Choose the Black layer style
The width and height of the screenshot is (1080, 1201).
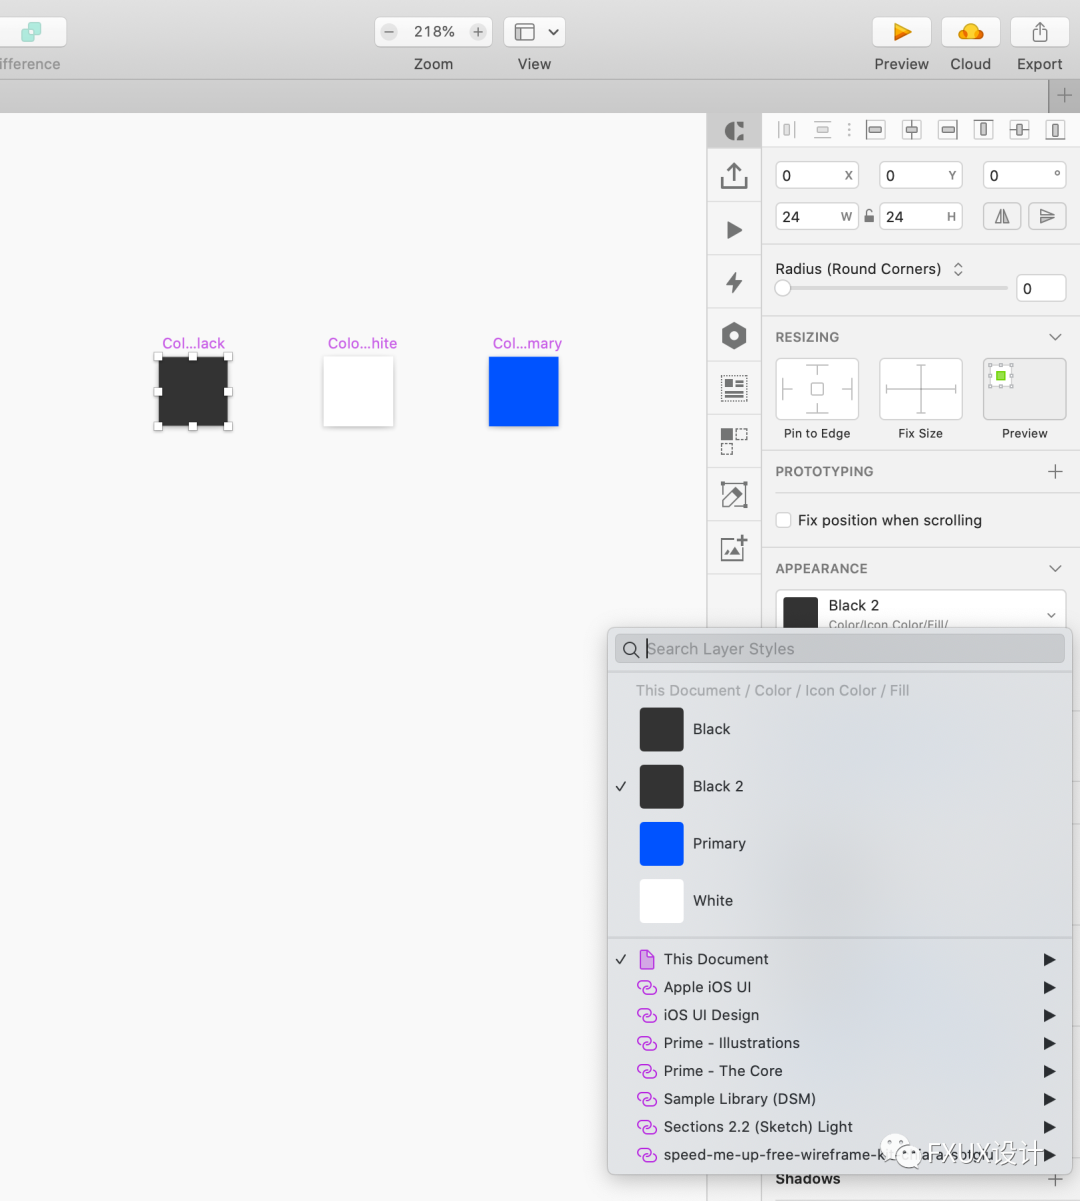pyautogui.click(x=840, y=729)
